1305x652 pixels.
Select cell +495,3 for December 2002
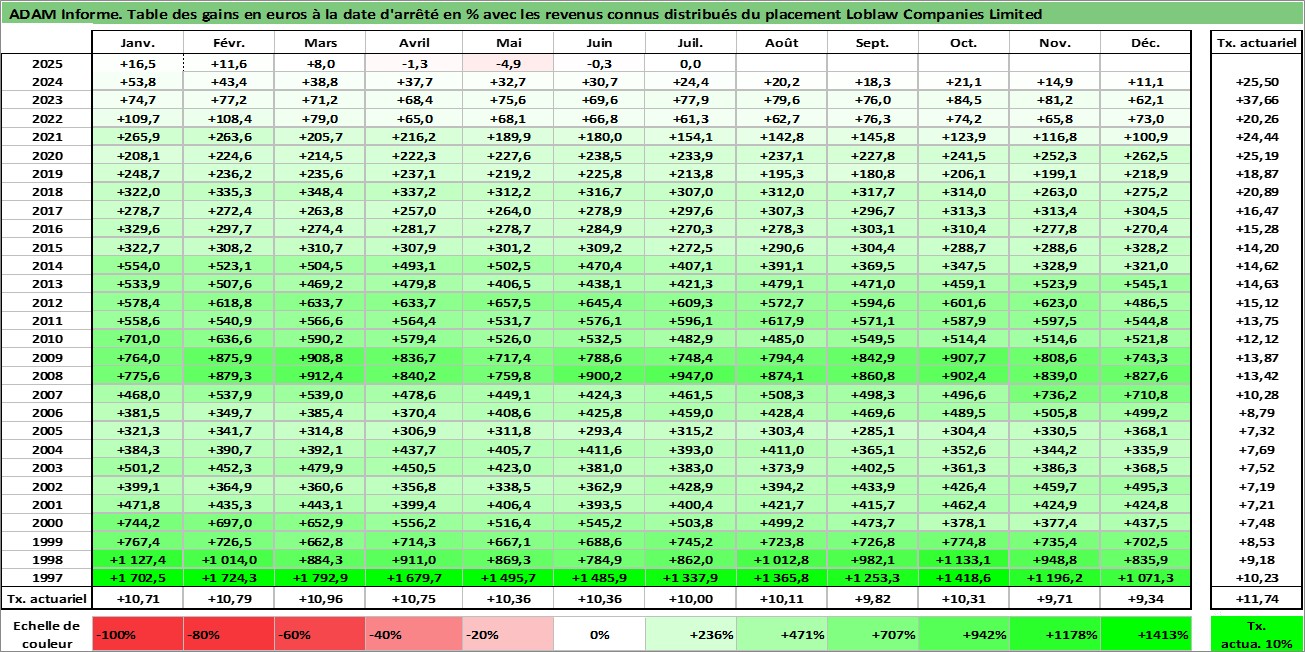coord(1146,486)
